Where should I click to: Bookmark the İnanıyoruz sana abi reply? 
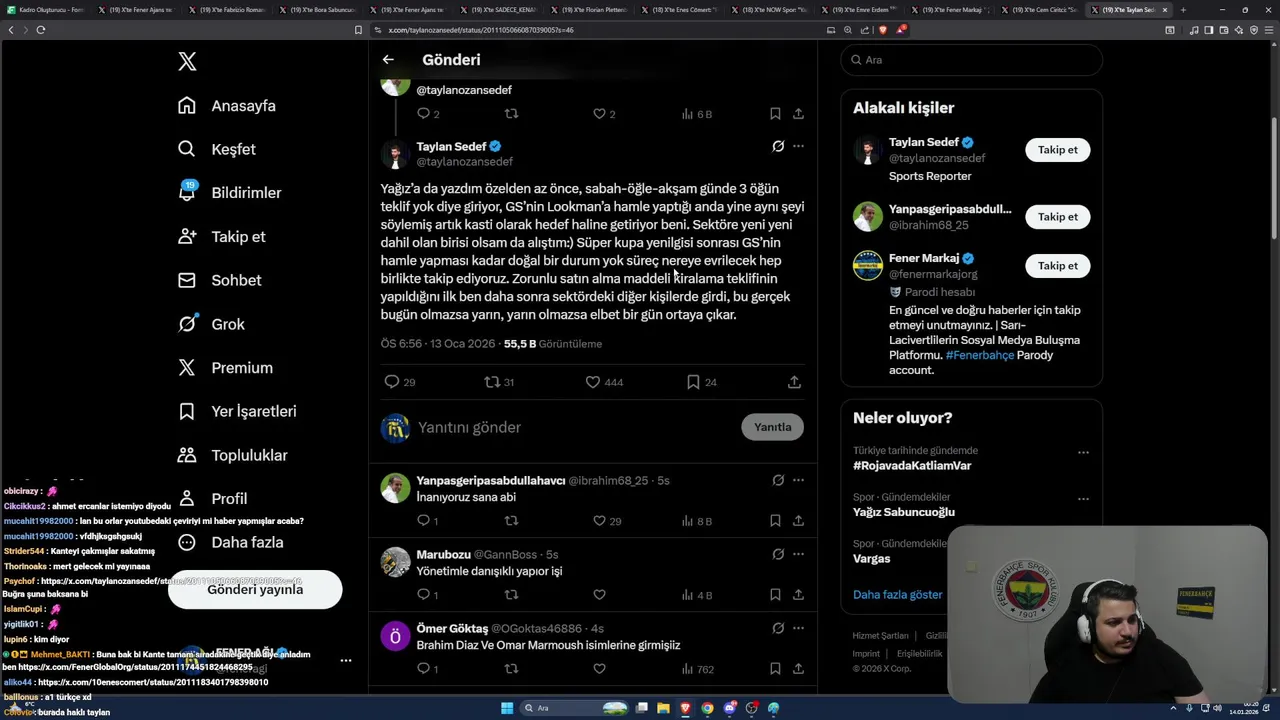pyautogui.click(x=775, y=521)
